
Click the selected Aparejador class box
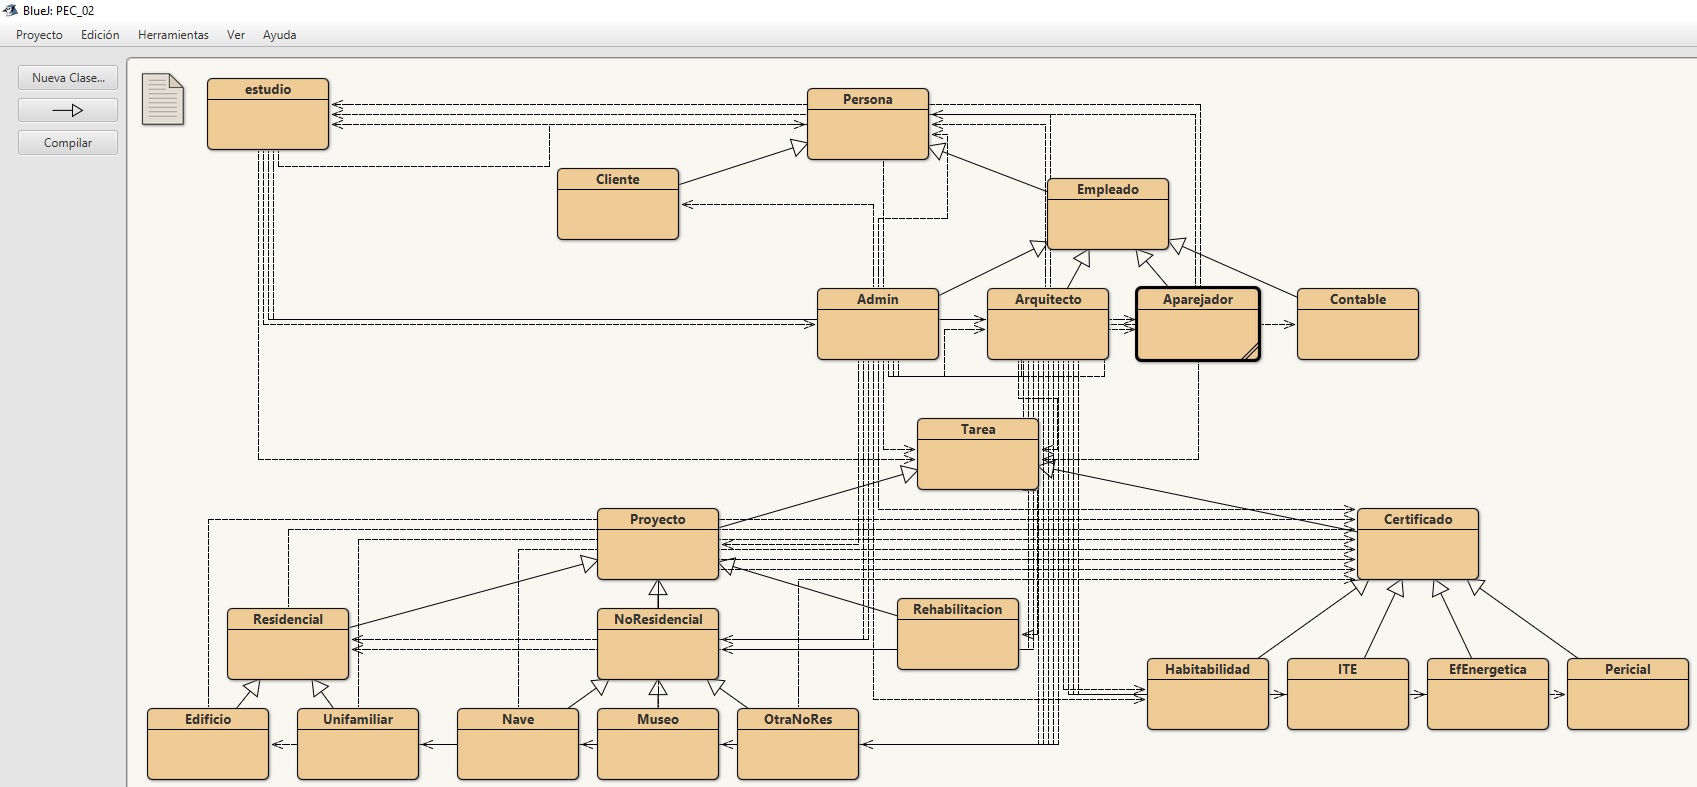(x=1198, y=324)
